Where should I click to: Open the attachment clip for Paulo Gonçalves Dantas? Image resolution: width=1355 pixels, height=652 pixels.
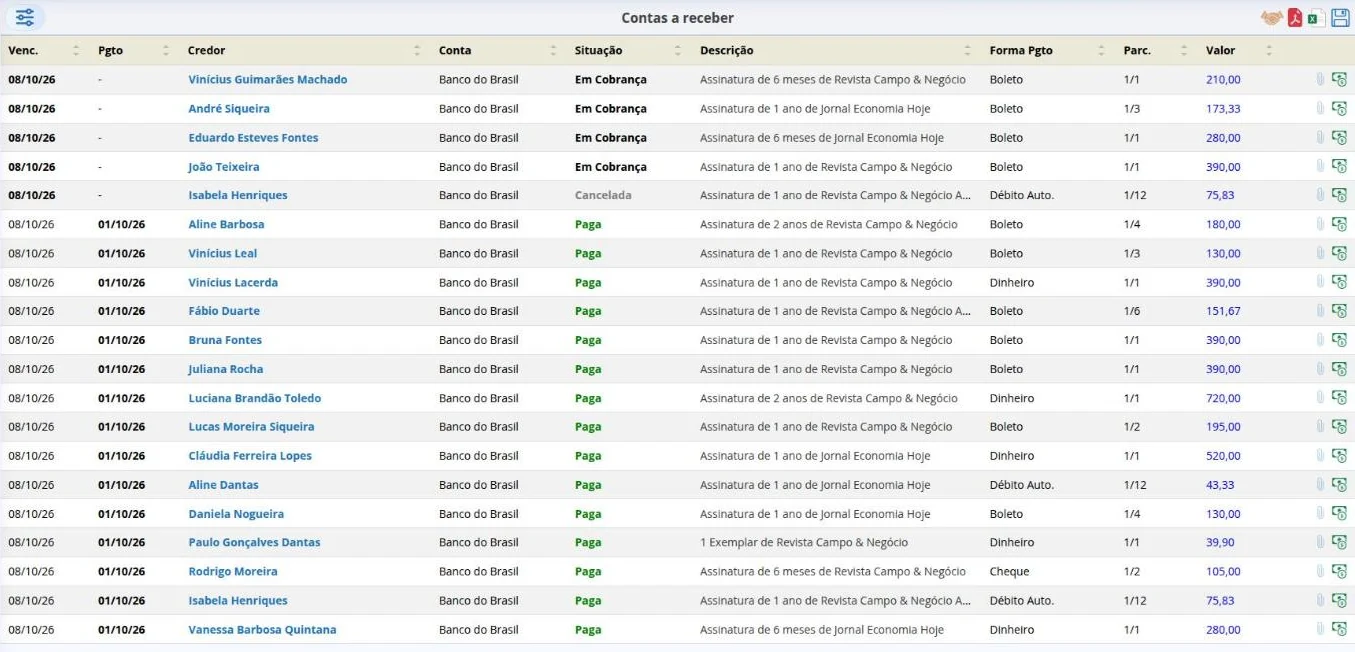1319,542
